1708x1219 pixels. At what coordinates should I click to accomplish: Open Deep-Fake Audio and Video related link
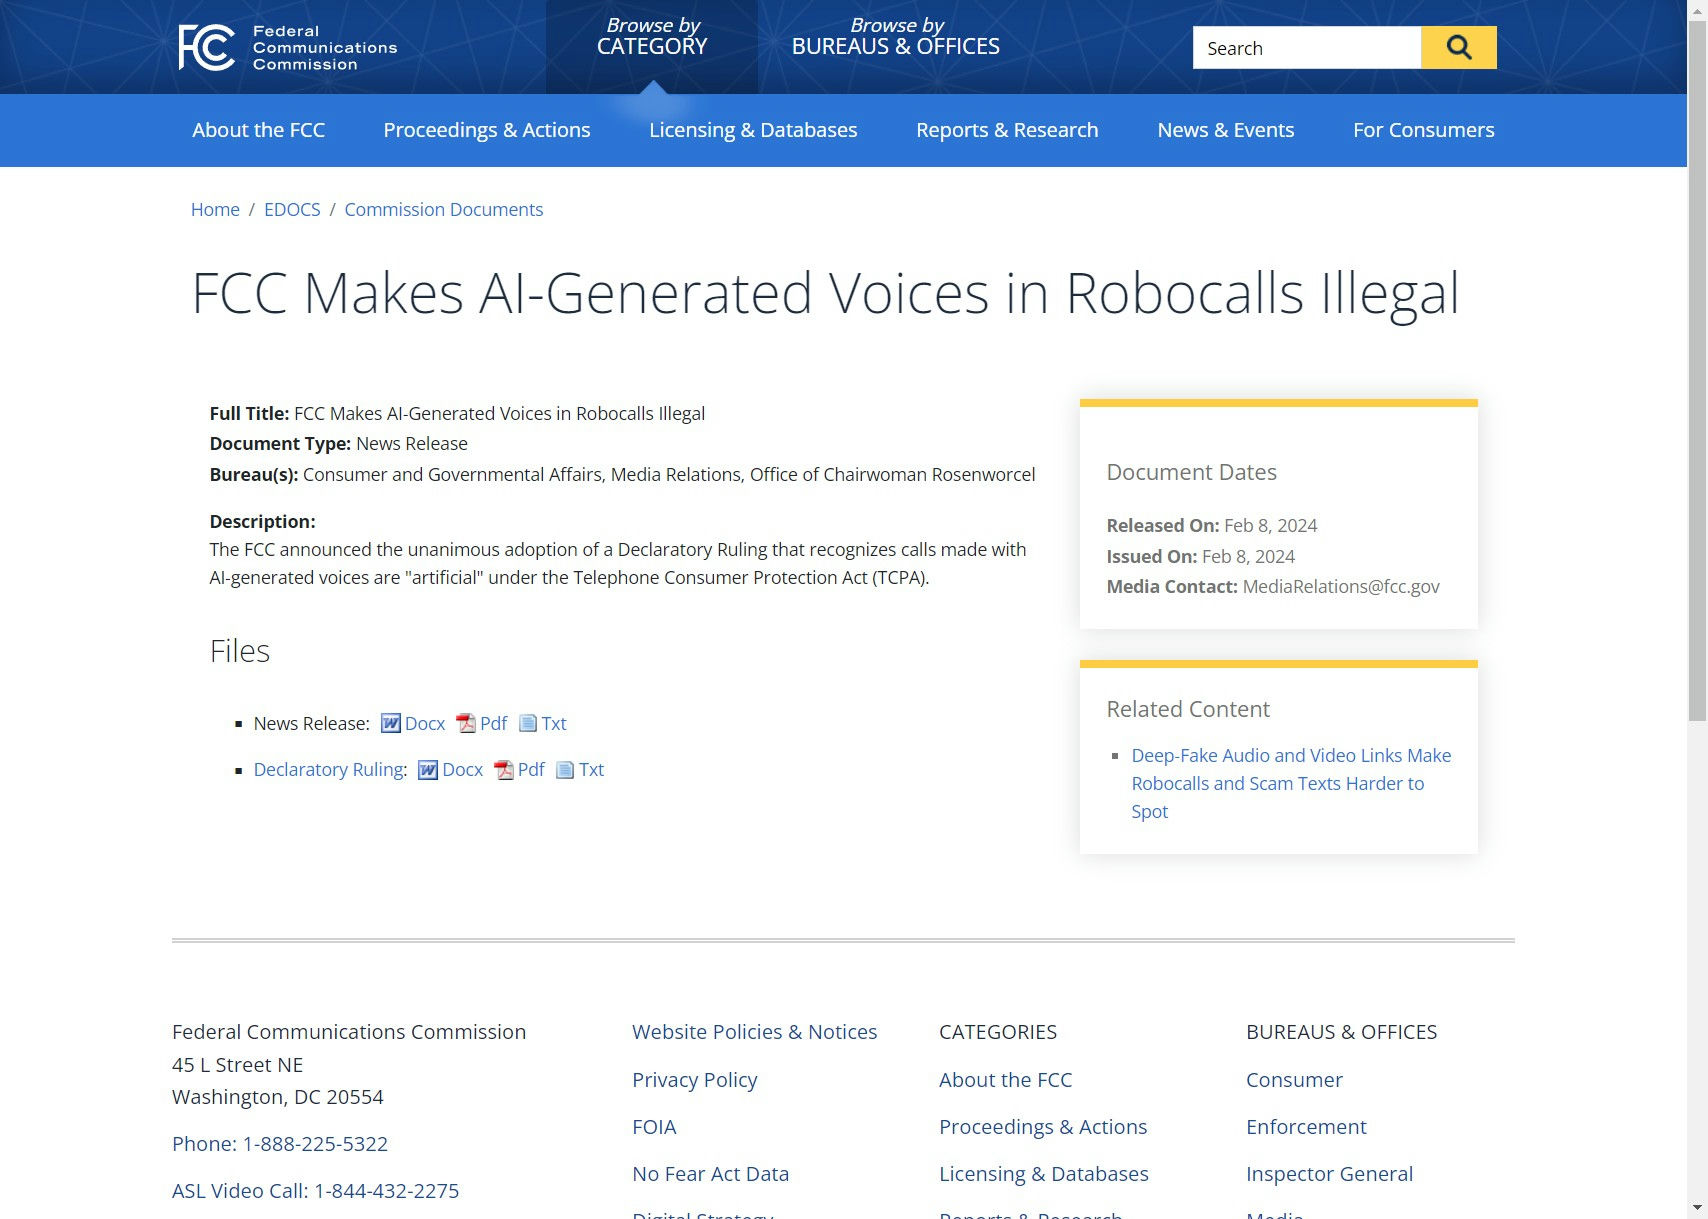tap(1290, 783)
